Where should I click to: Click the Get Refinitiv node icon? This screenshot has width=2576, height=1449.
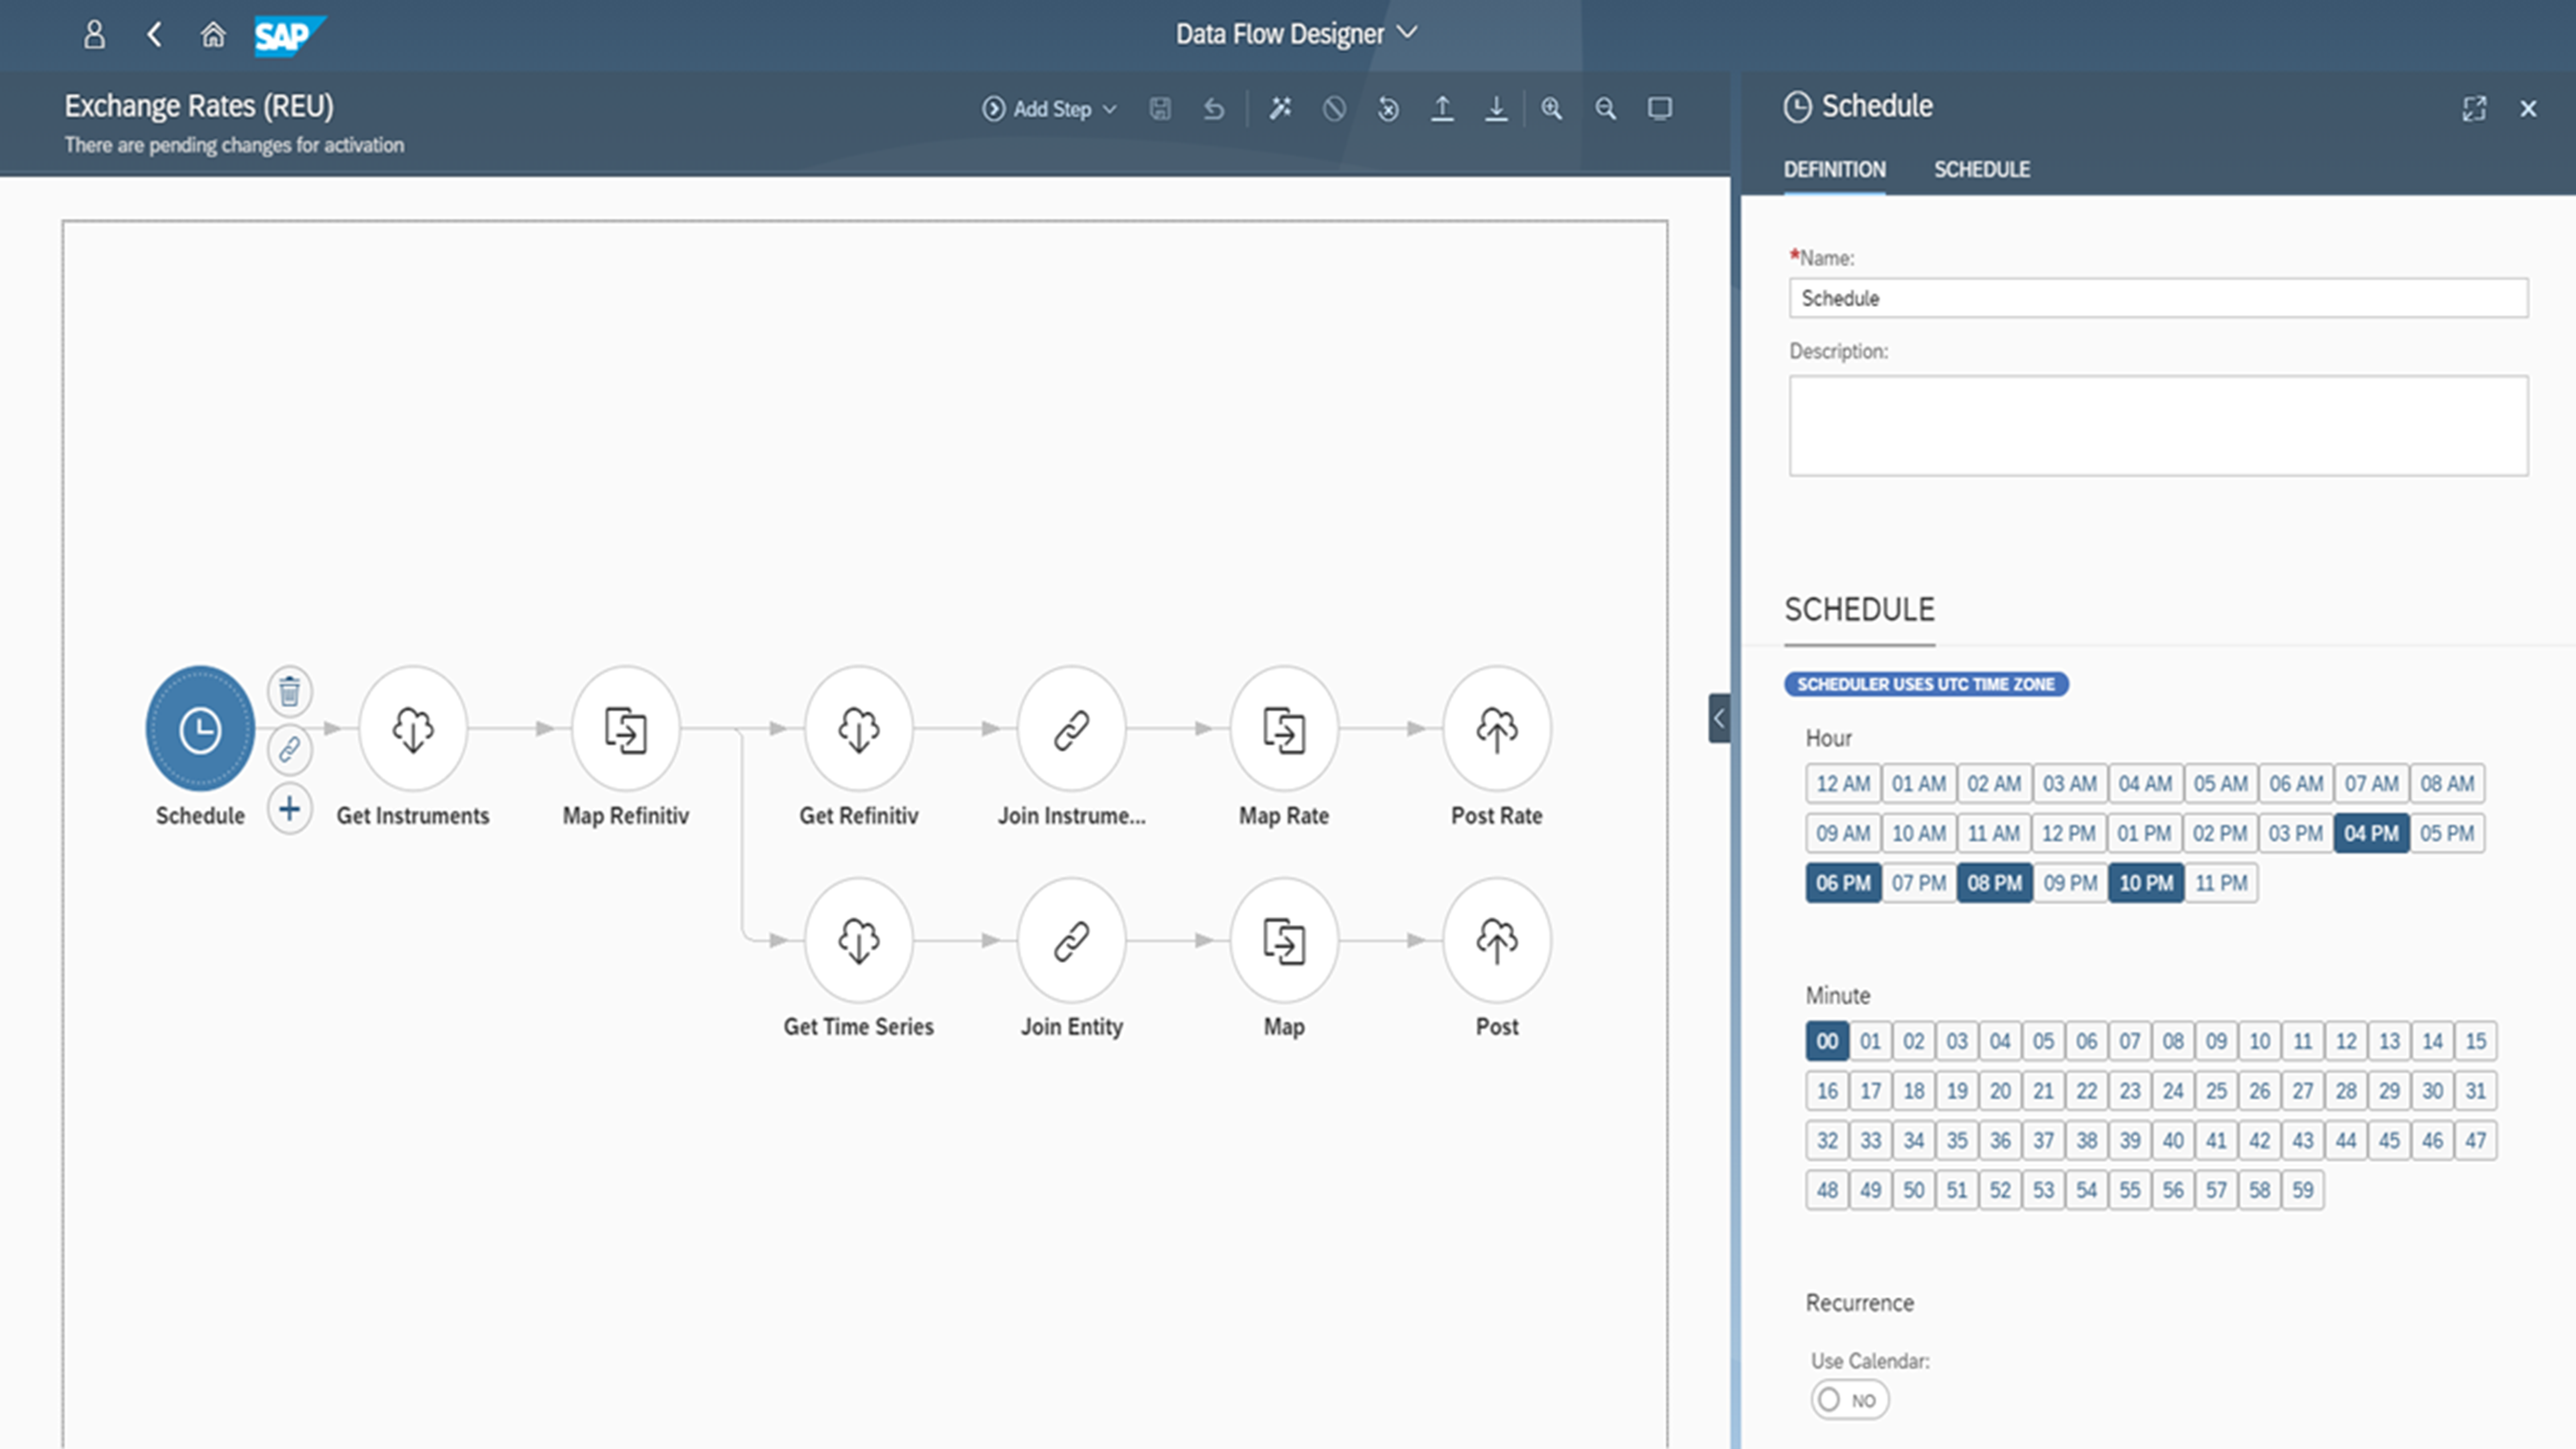(858, 729)
